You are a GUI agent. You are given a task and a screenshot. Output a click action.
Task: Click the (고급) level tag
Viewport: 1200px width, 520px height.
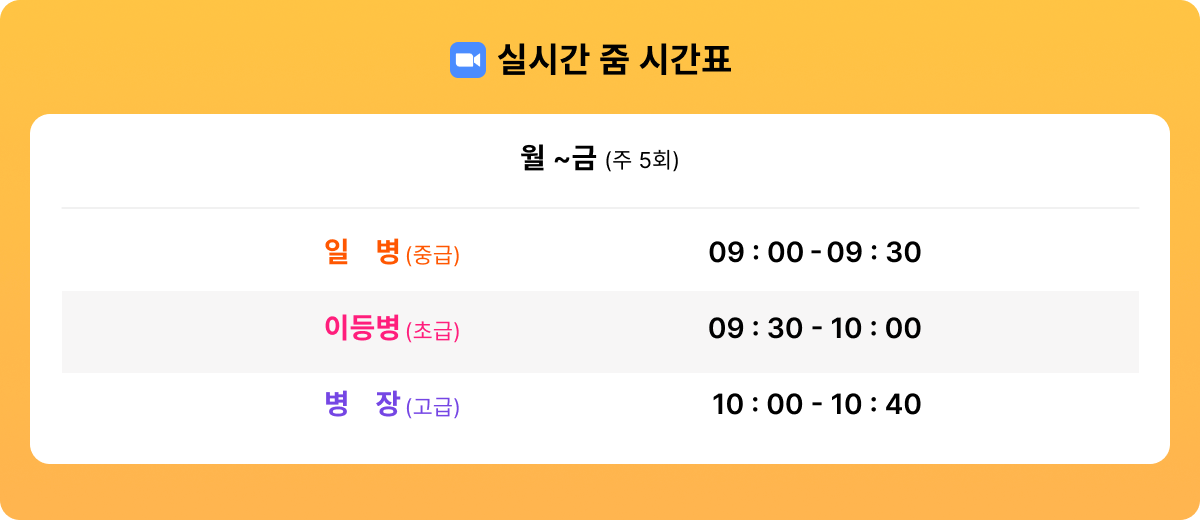pos(433,407)
